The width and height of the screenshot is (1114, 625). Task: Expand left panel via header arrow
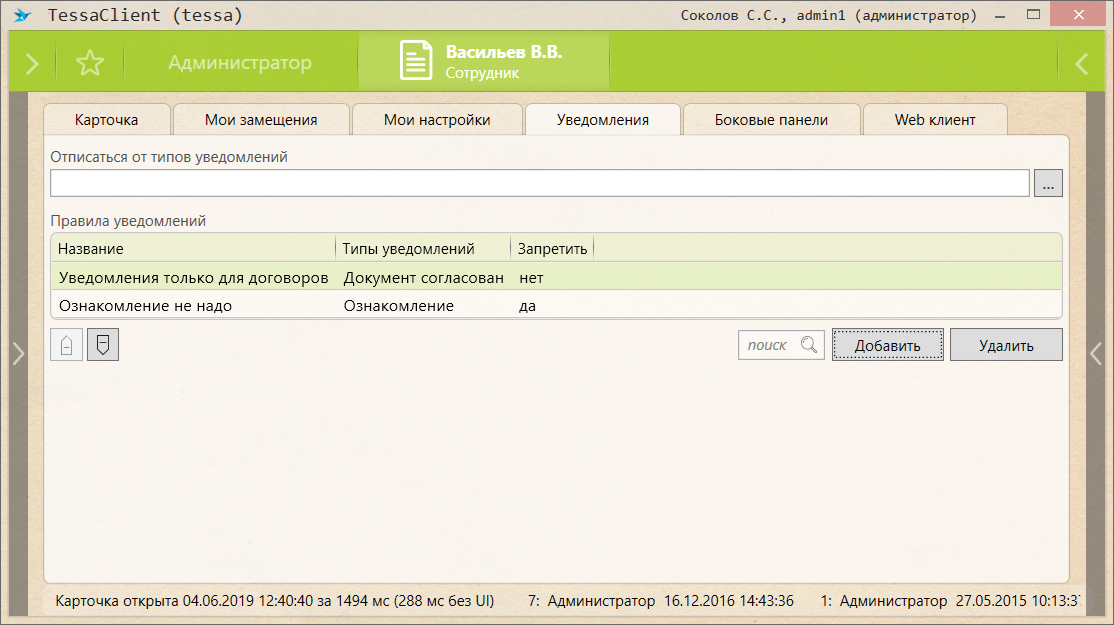(32, 63)
